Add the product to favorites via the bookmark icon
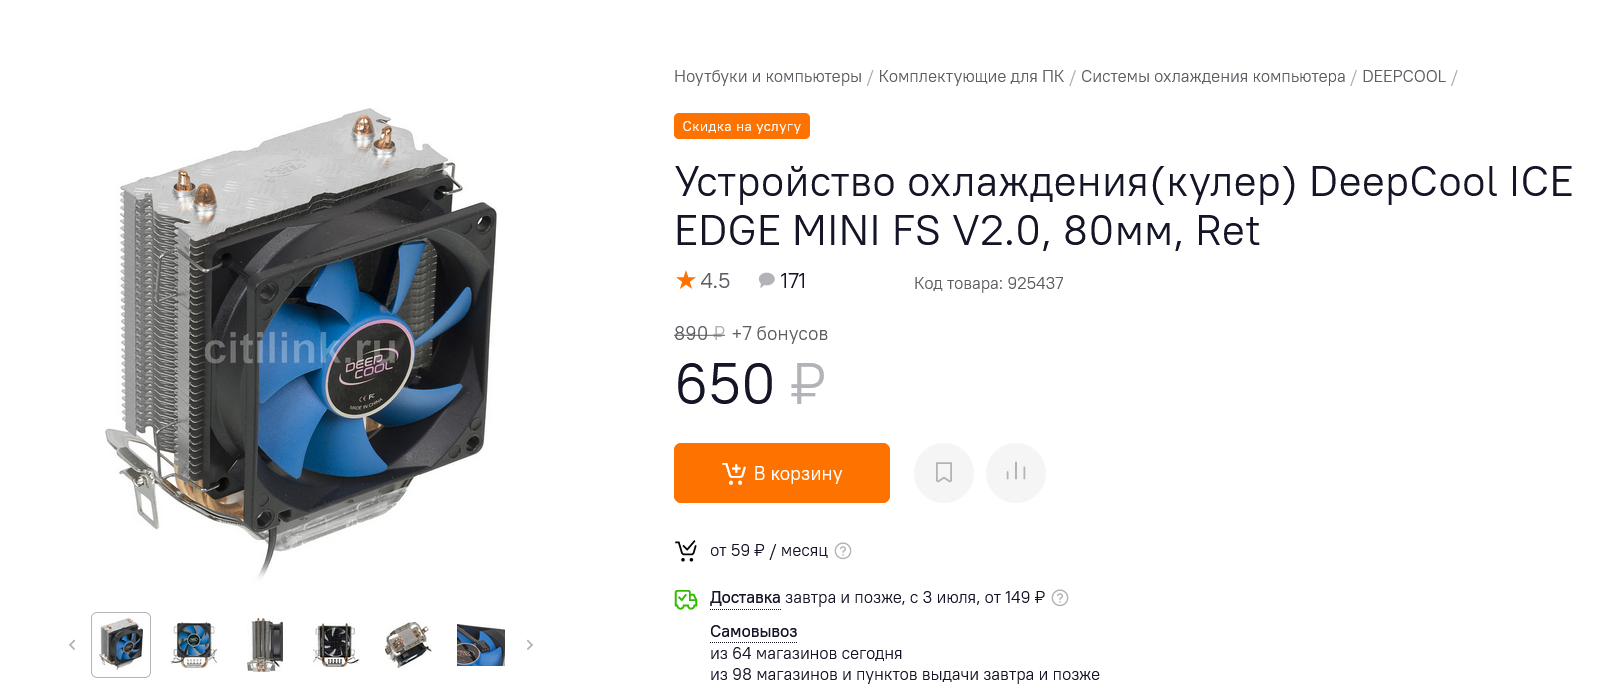 click(x=943, y=473)
